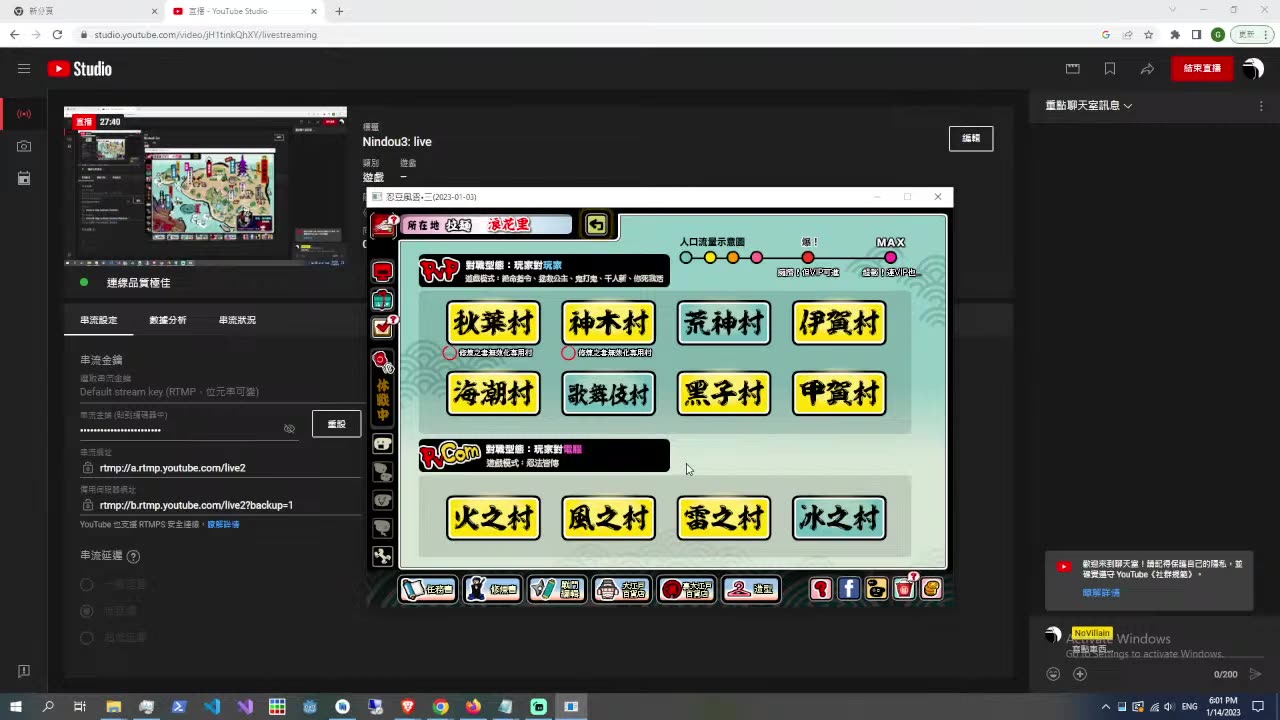
Task: Click the YouTube Studio logo
Action: (80, 69)
